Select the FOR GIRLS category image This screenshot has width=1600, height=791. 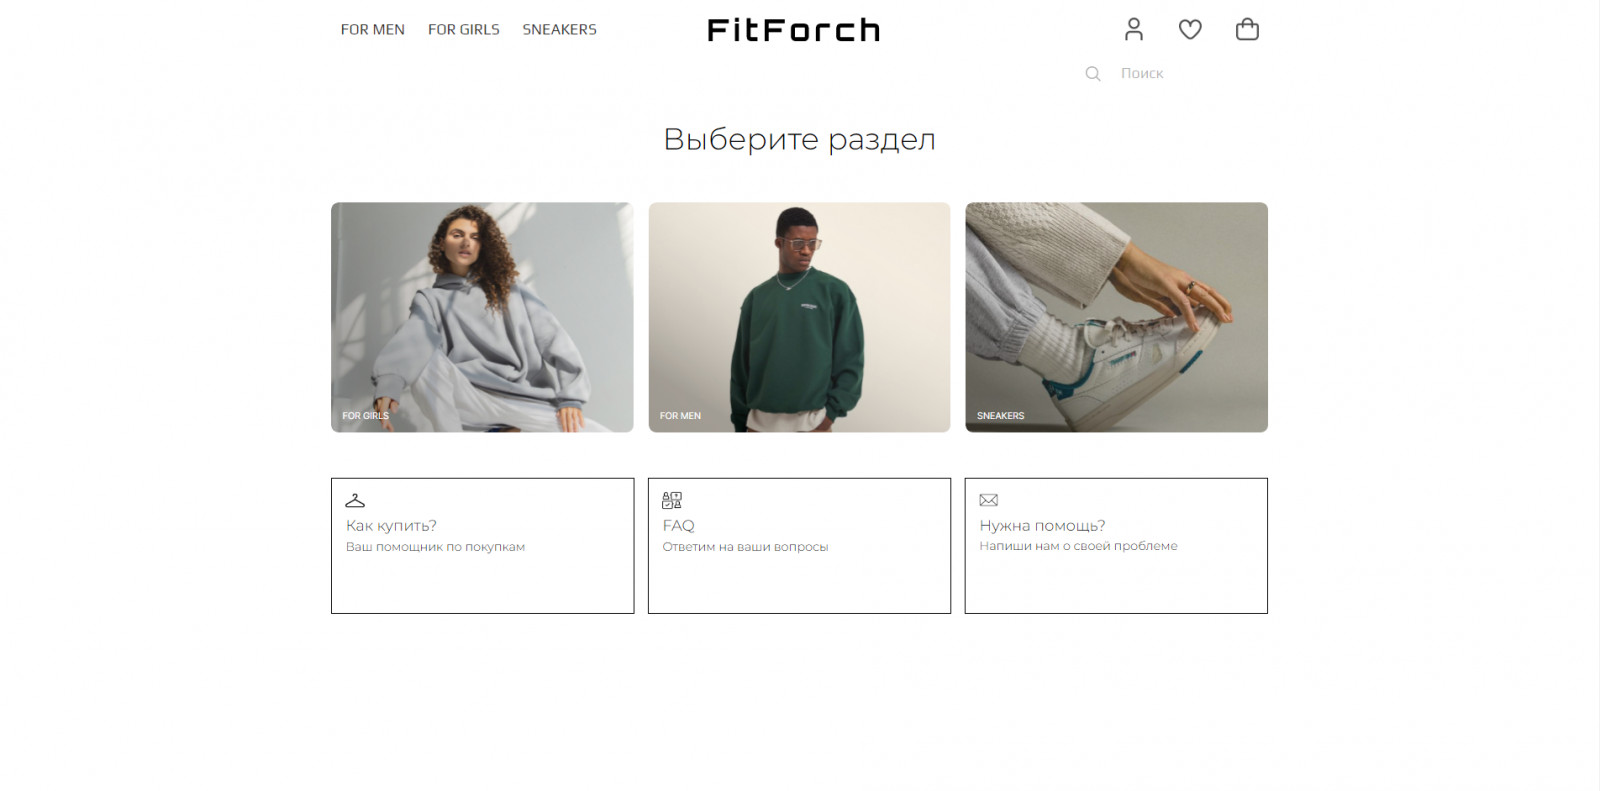[482, 317]
